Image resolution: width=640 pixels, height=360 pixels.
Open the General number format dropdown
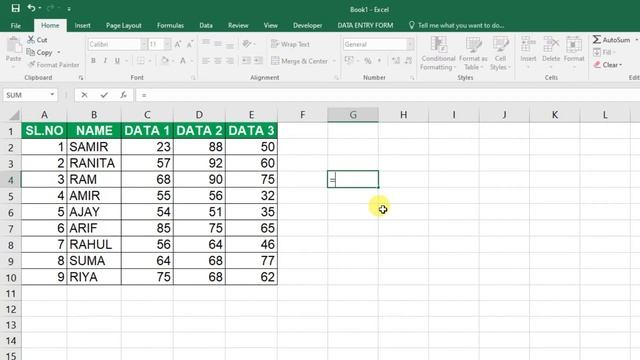pos(410,44)
